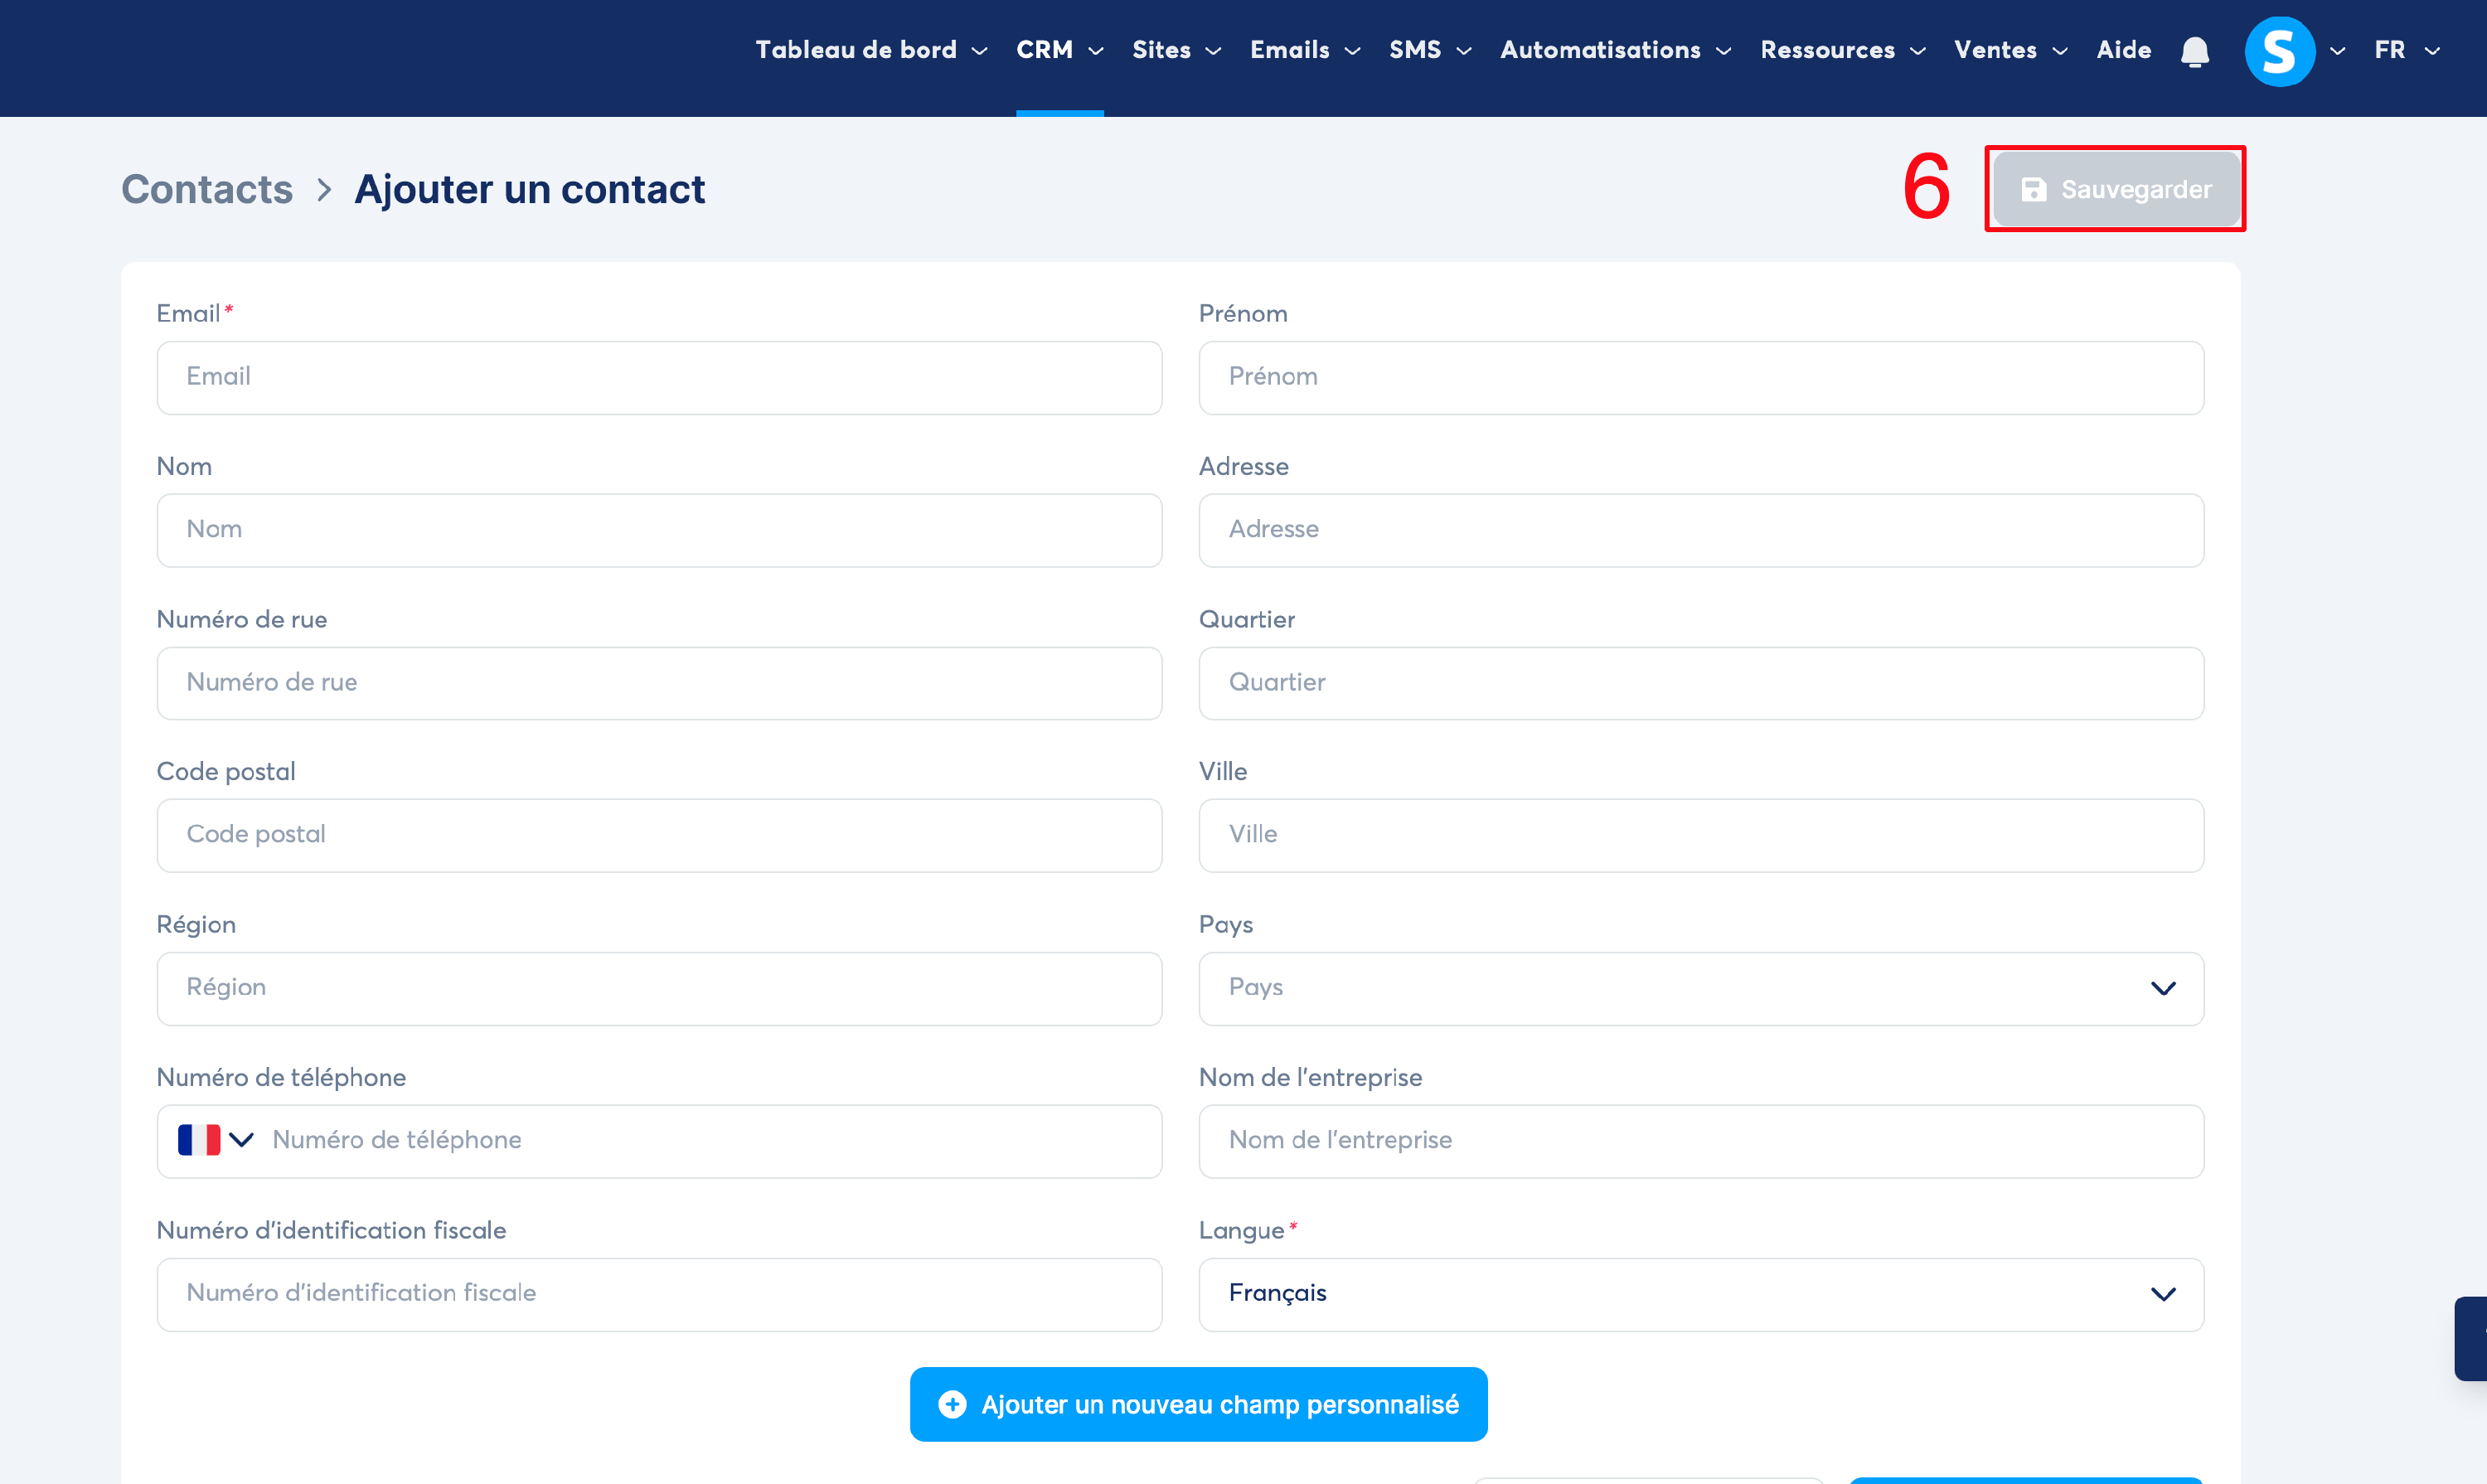Open the Tableau de bord menu
Viewport: 2487px width, 1484px height.
pyautogui.click(x=870, y=51)
